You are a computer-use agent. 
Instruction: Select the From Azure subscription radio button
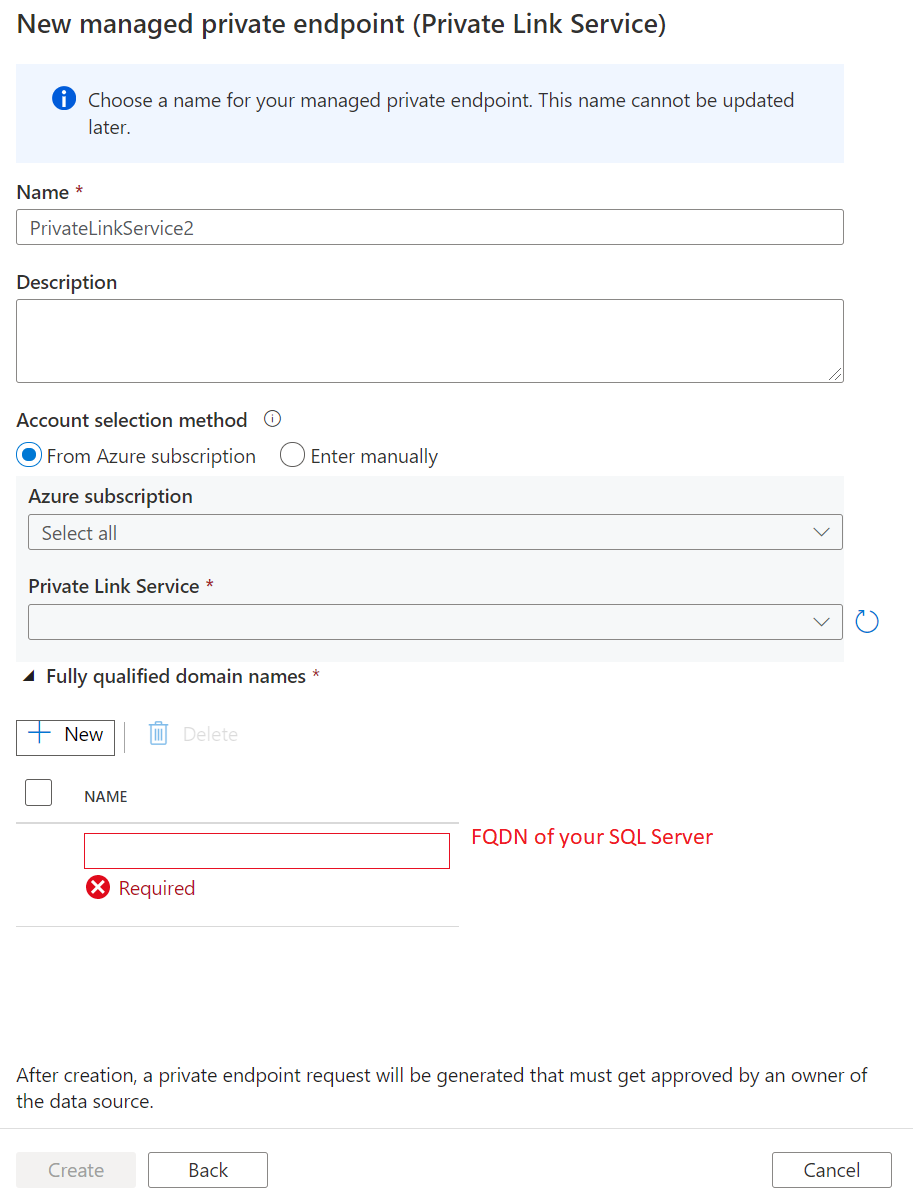pos(28,455)
